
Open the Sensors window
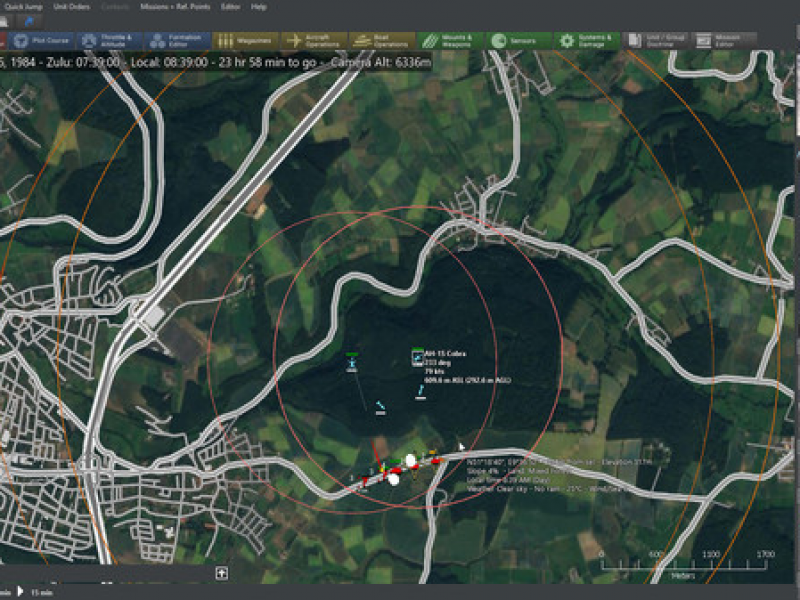click(519, 41)
